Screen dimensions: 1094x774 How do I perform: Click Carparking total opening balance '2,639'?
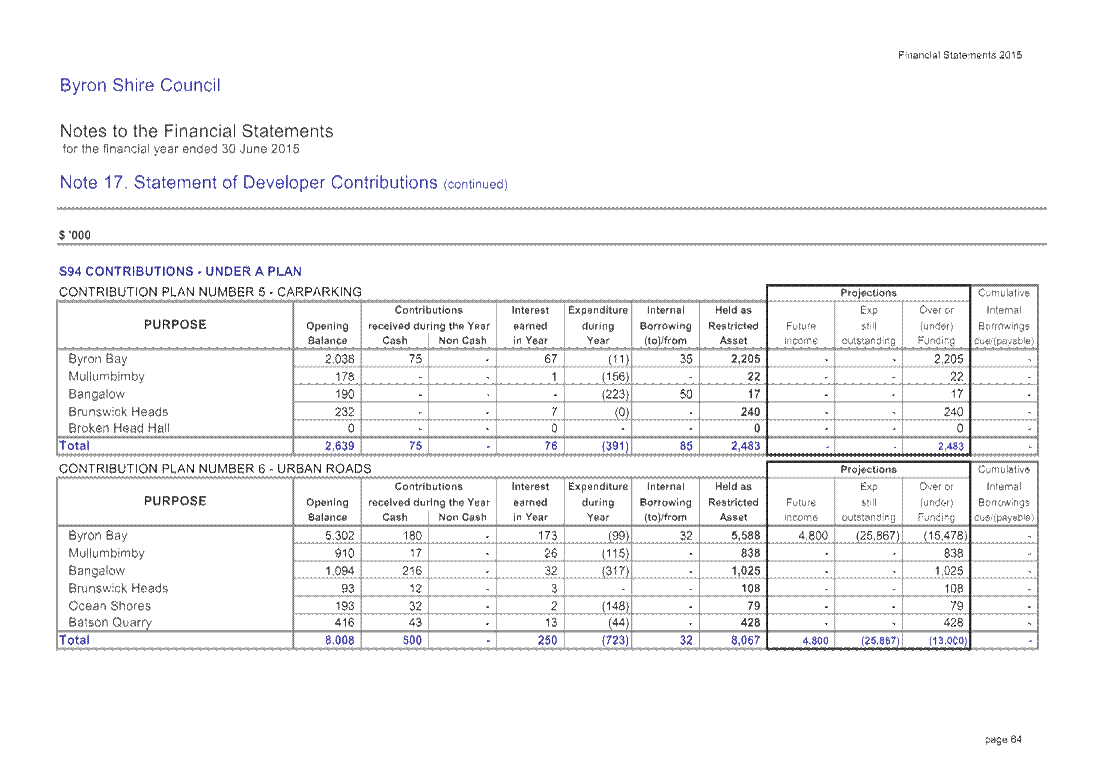pyautogui.click(x=340, y=446)
